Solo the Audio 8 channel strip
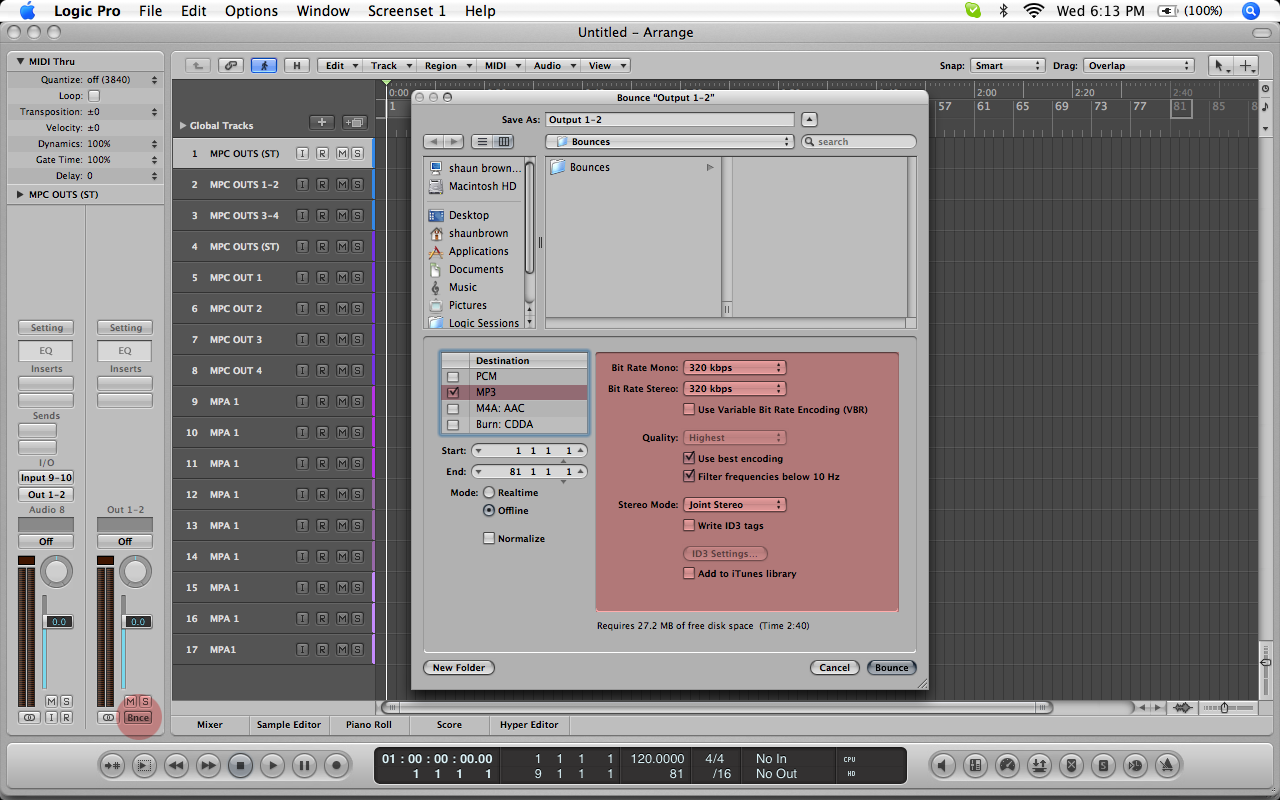1280x800 pixels. pos(67,701)
